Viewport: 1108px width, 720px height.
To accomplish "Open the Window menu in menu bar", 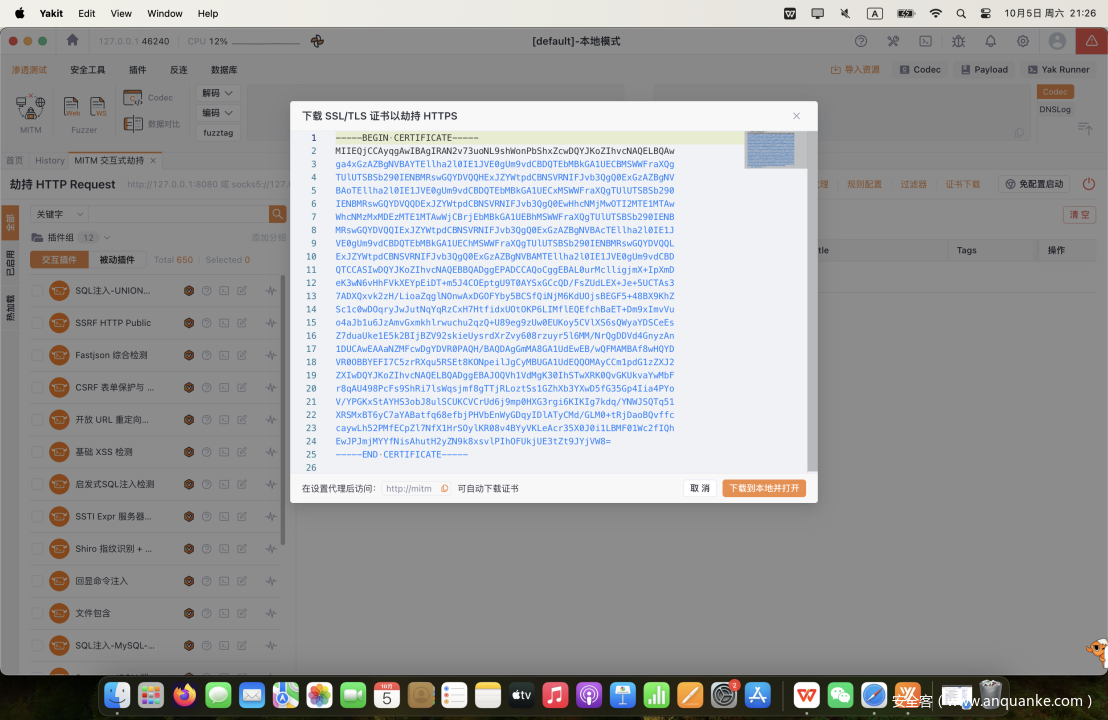I will 165,13.
